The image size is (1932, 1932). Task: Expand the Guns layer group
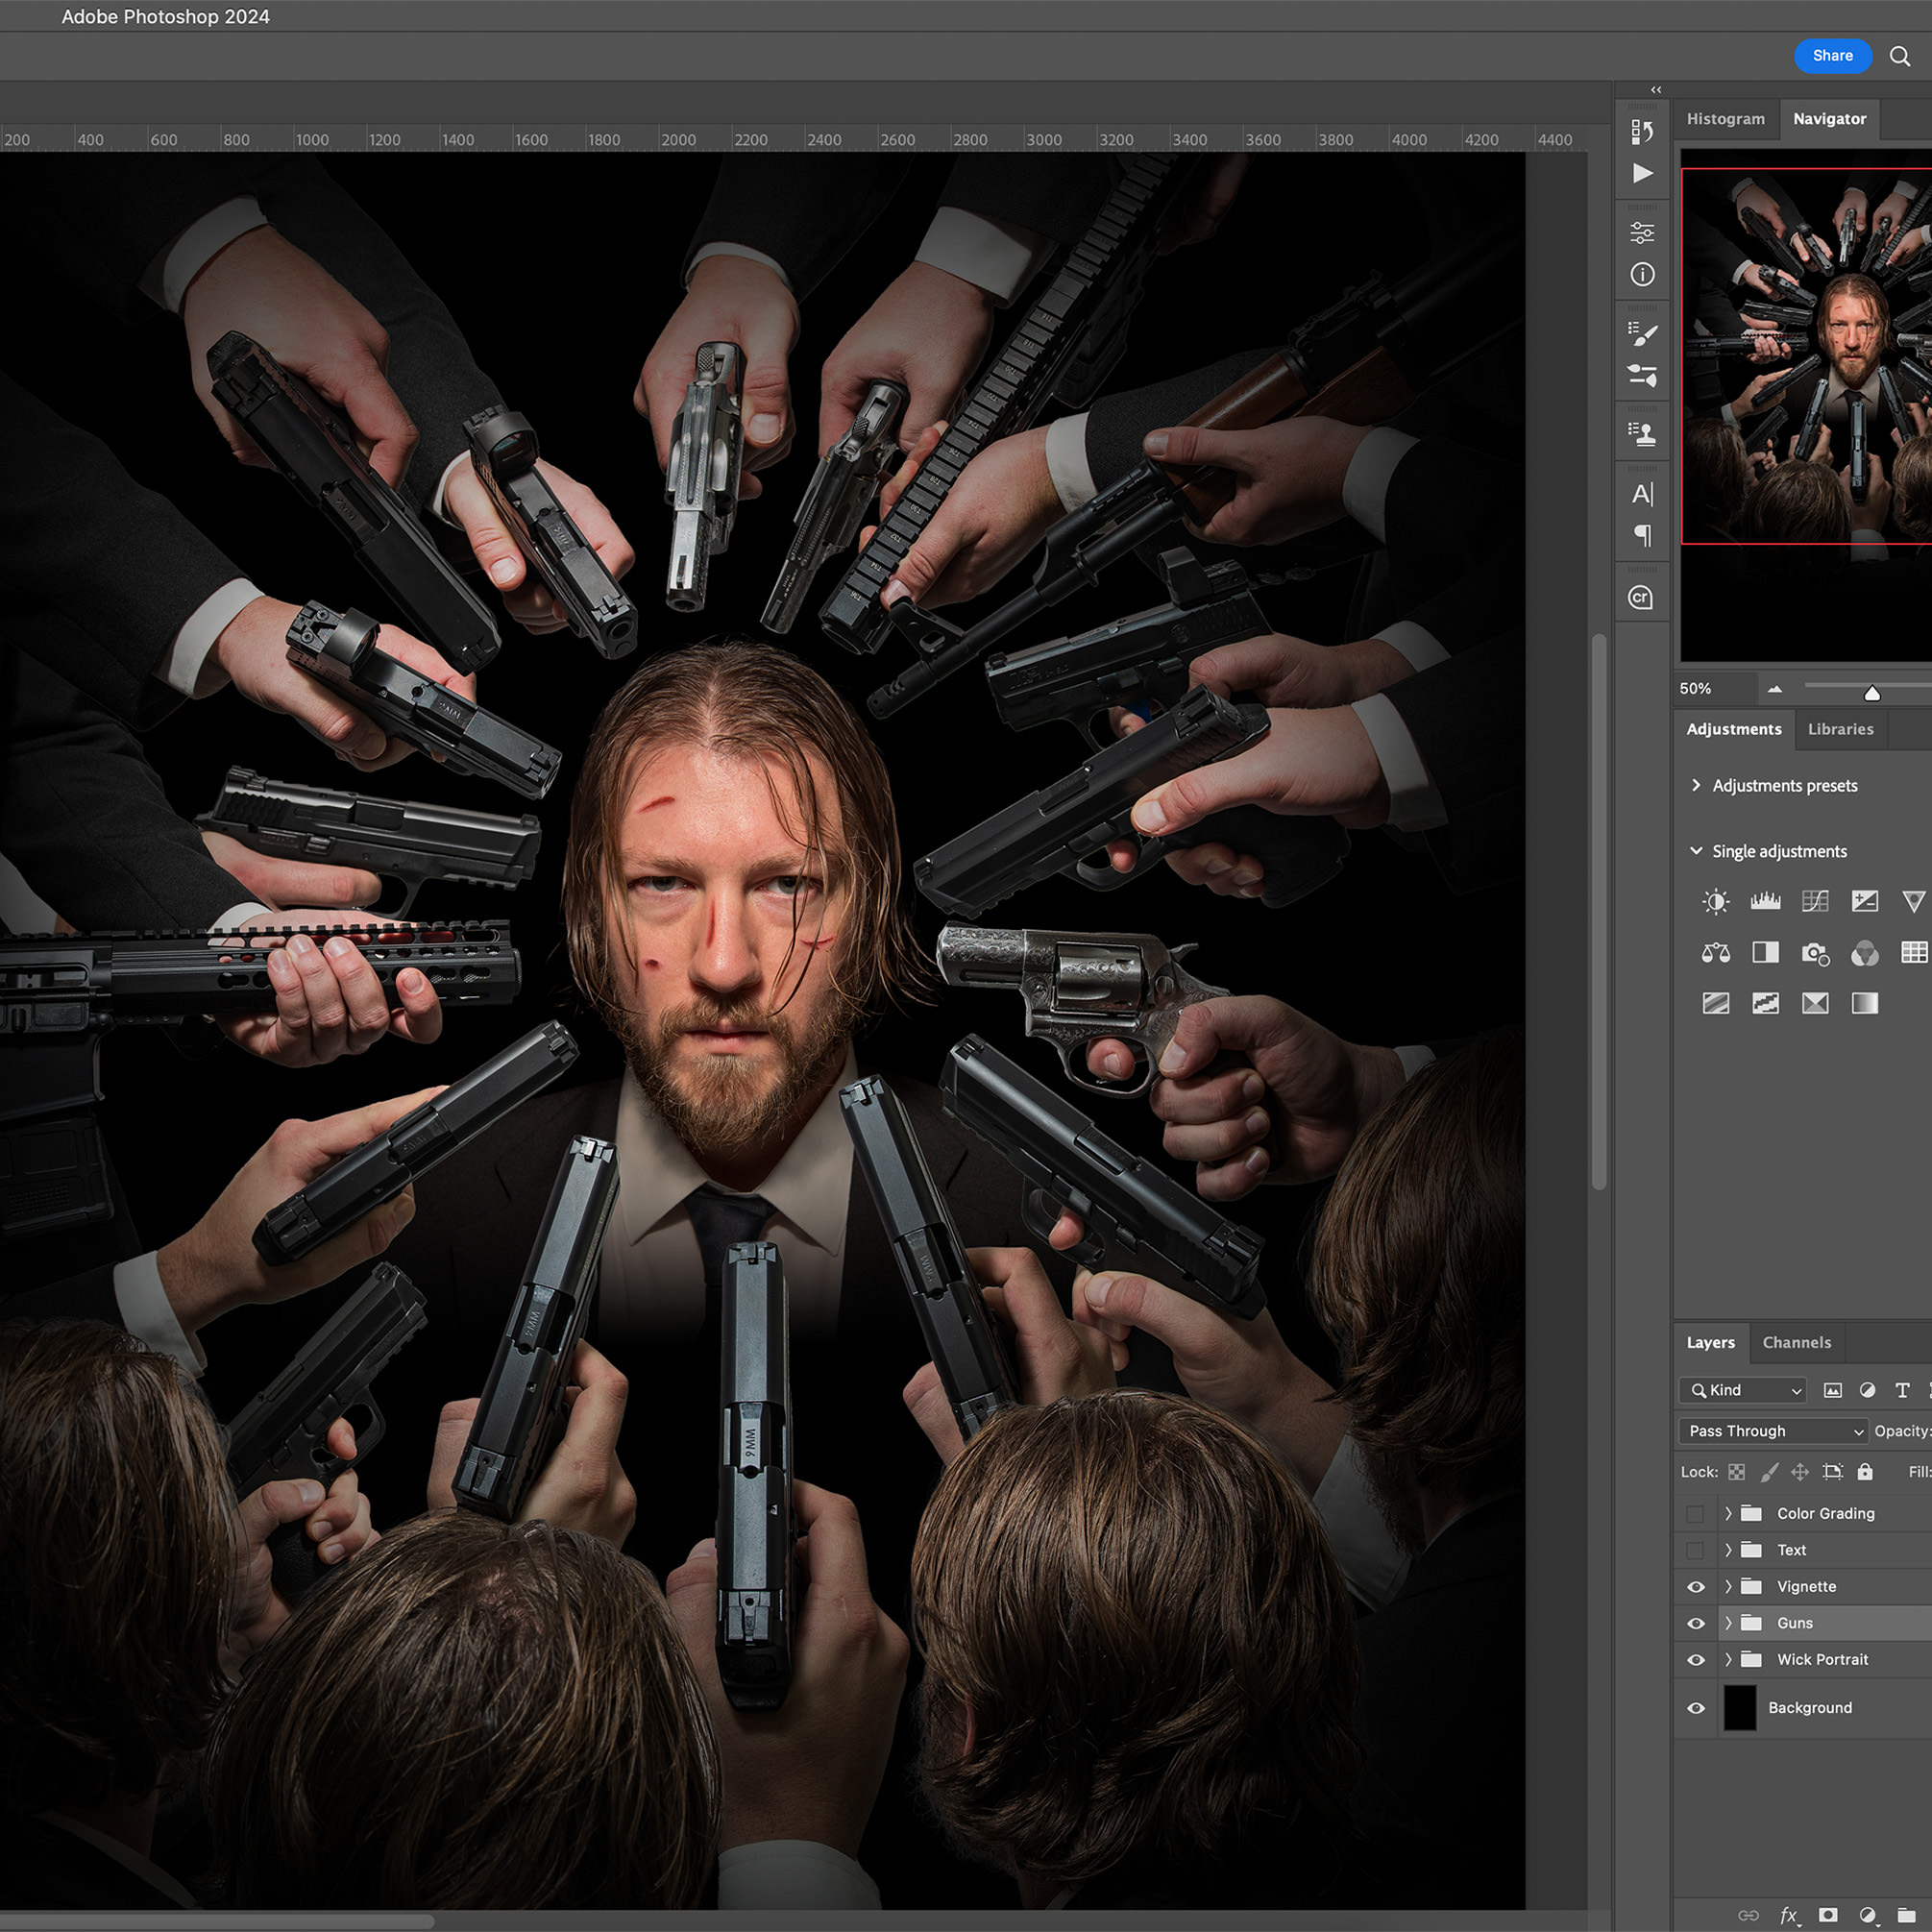click(1728, 1622)
